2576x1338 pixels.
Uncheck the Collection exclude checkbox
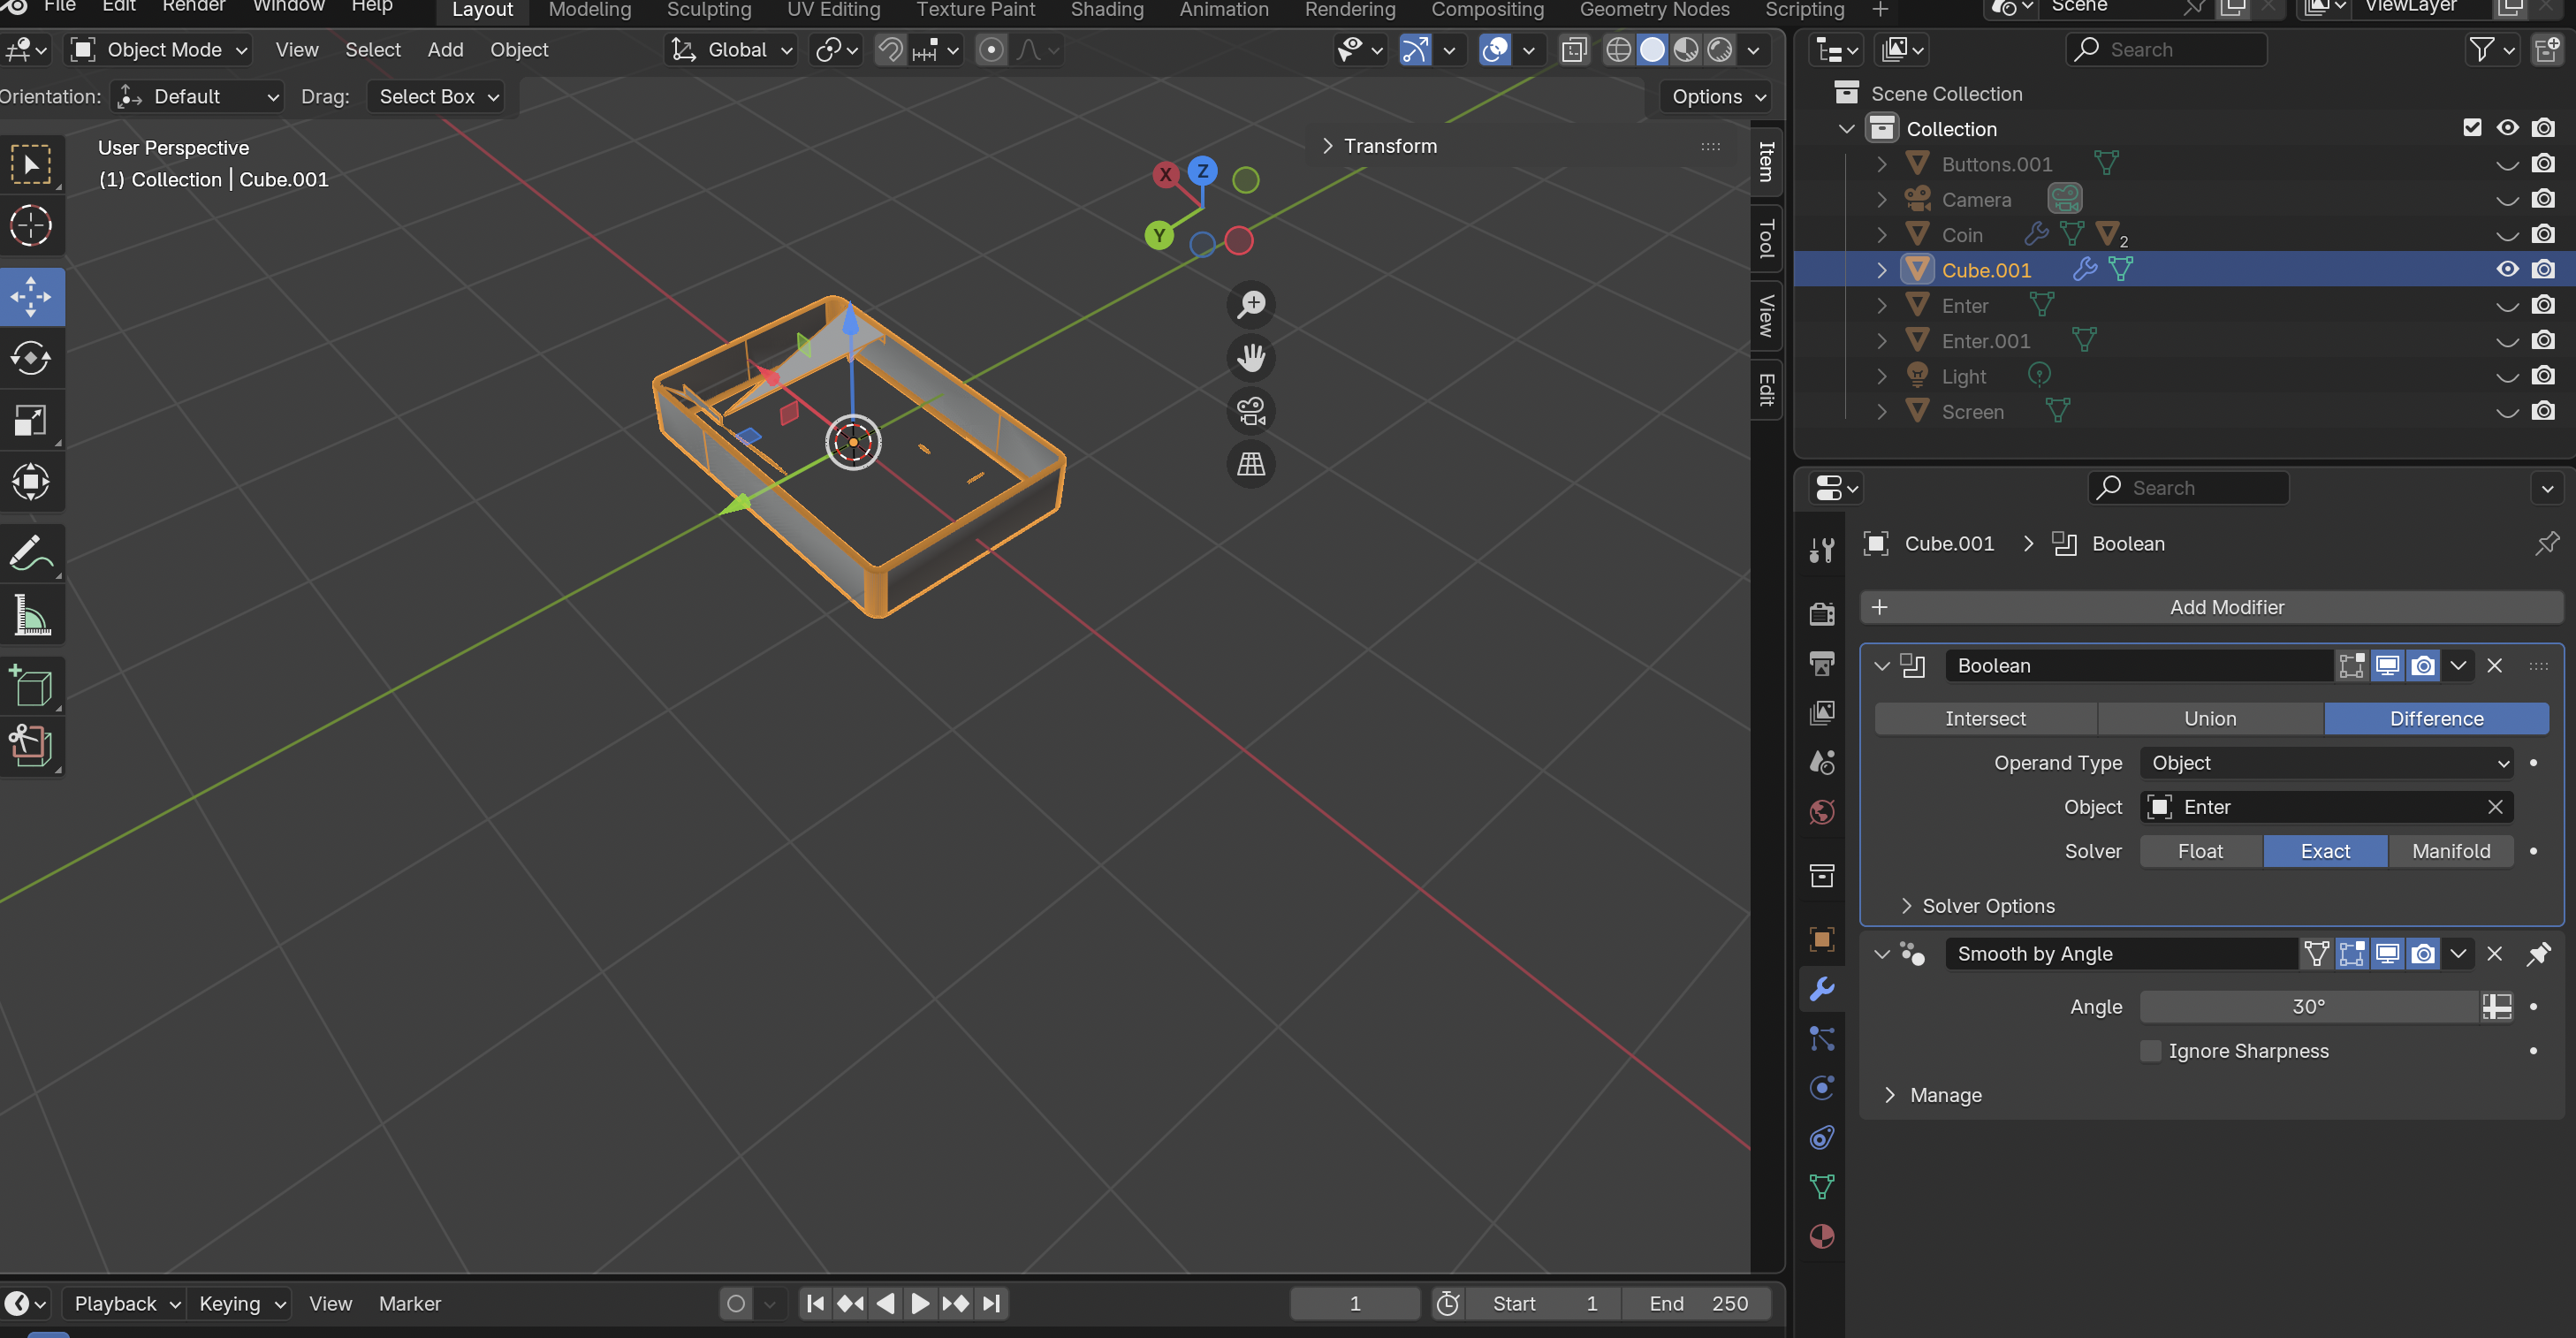(x=2472, y=128)
